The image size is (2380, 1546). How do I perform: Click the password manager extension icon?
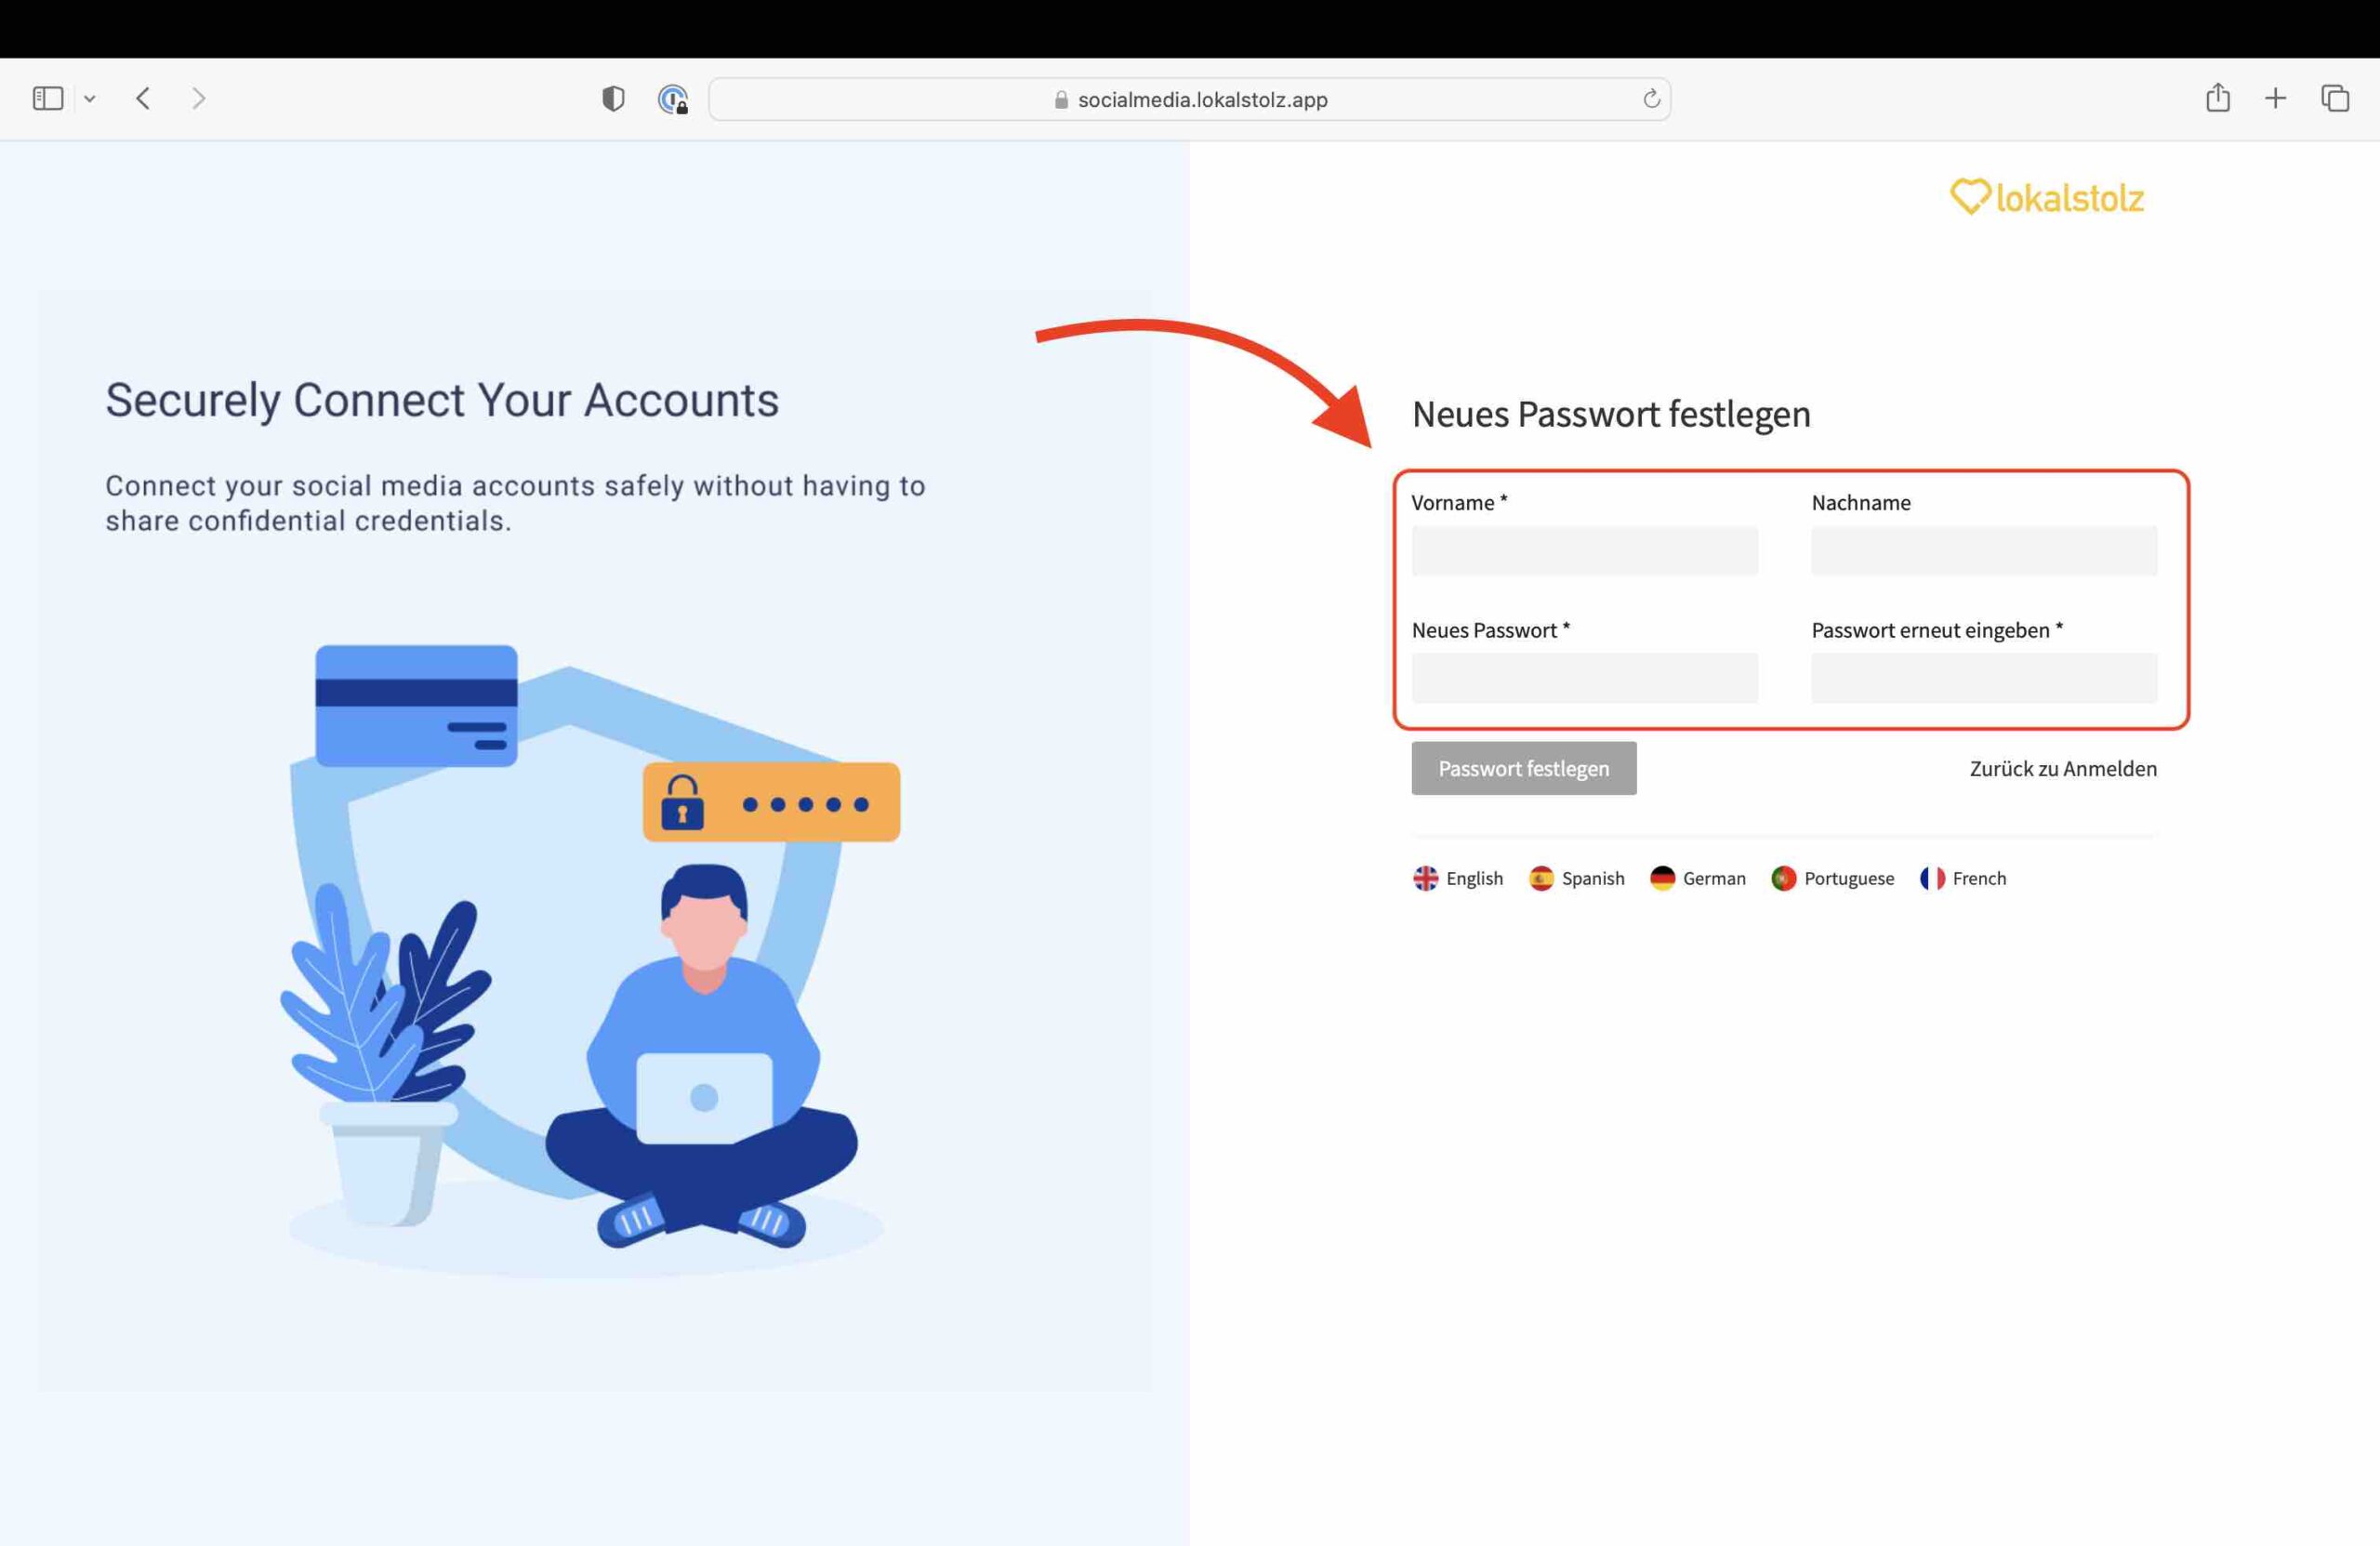click(x=673, y=99)
